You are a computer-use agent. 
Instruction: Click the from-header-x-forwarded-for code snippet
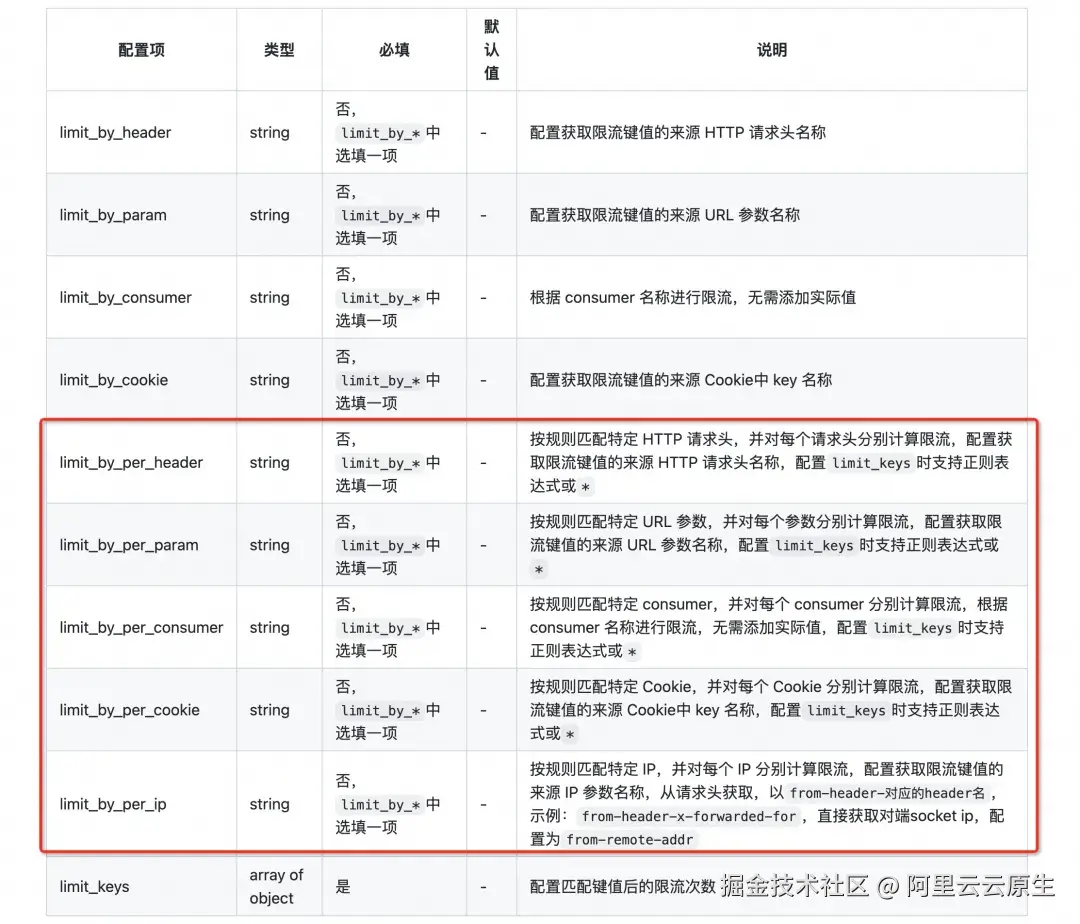click(x=687, y=816)
